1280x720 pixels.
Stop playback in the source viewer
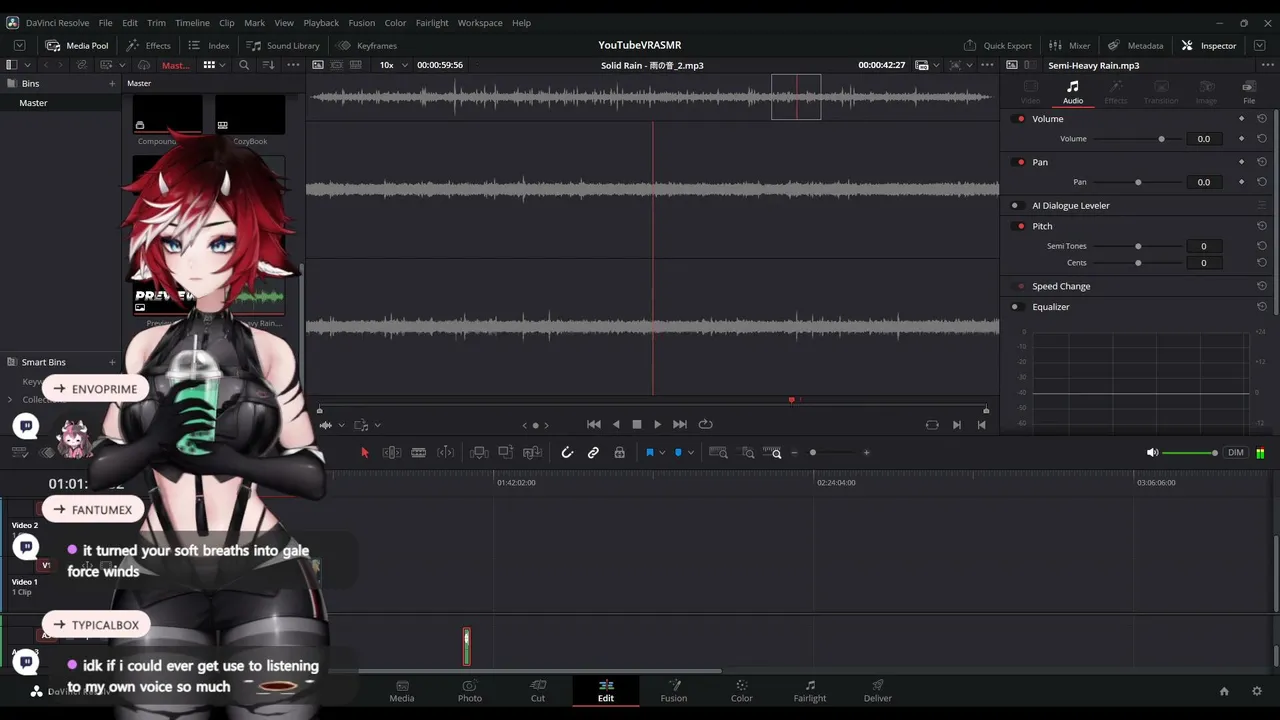pos(637,425)
